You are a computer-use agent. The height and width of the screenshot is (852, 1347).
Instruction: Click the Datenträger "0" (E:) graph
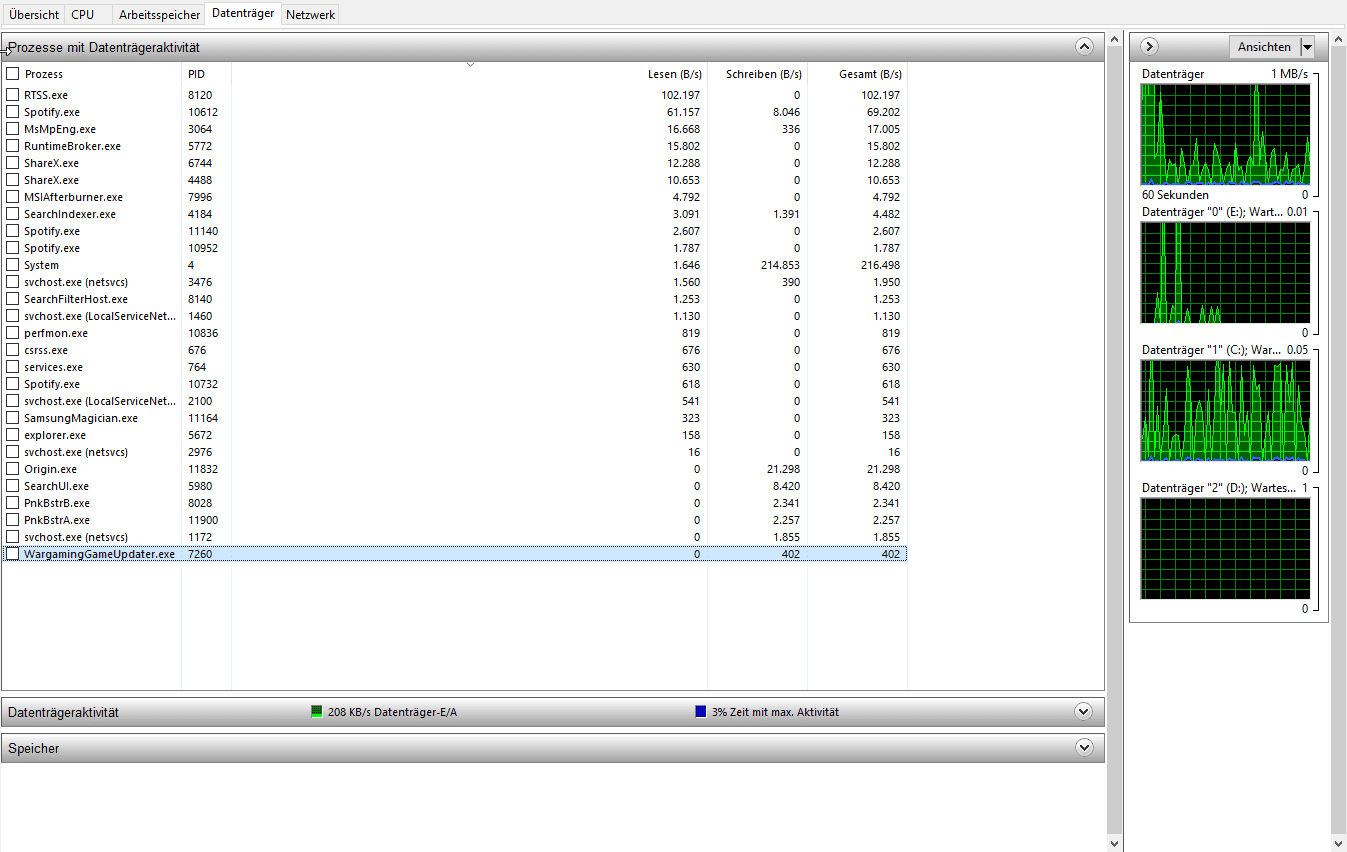(1225, 272)
